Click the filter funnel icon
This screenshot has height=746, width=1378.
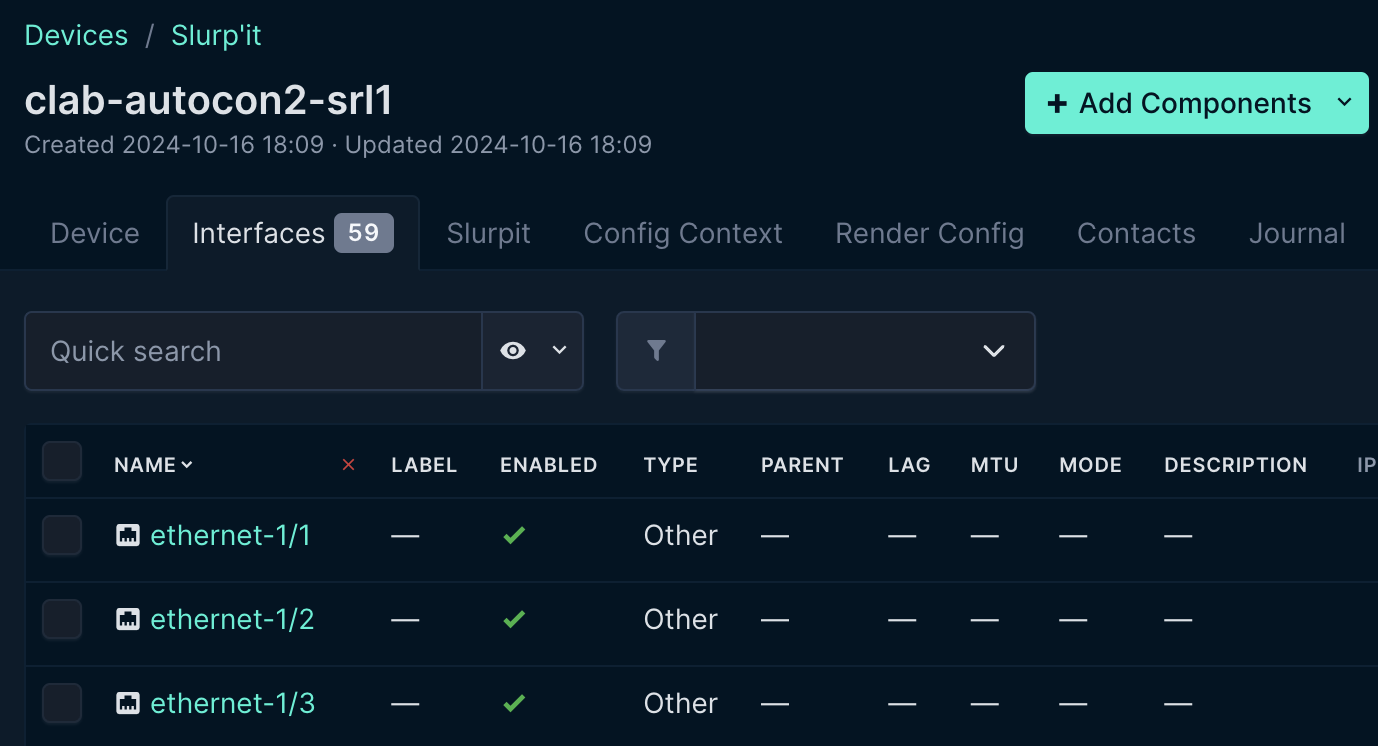click(655, 351)
